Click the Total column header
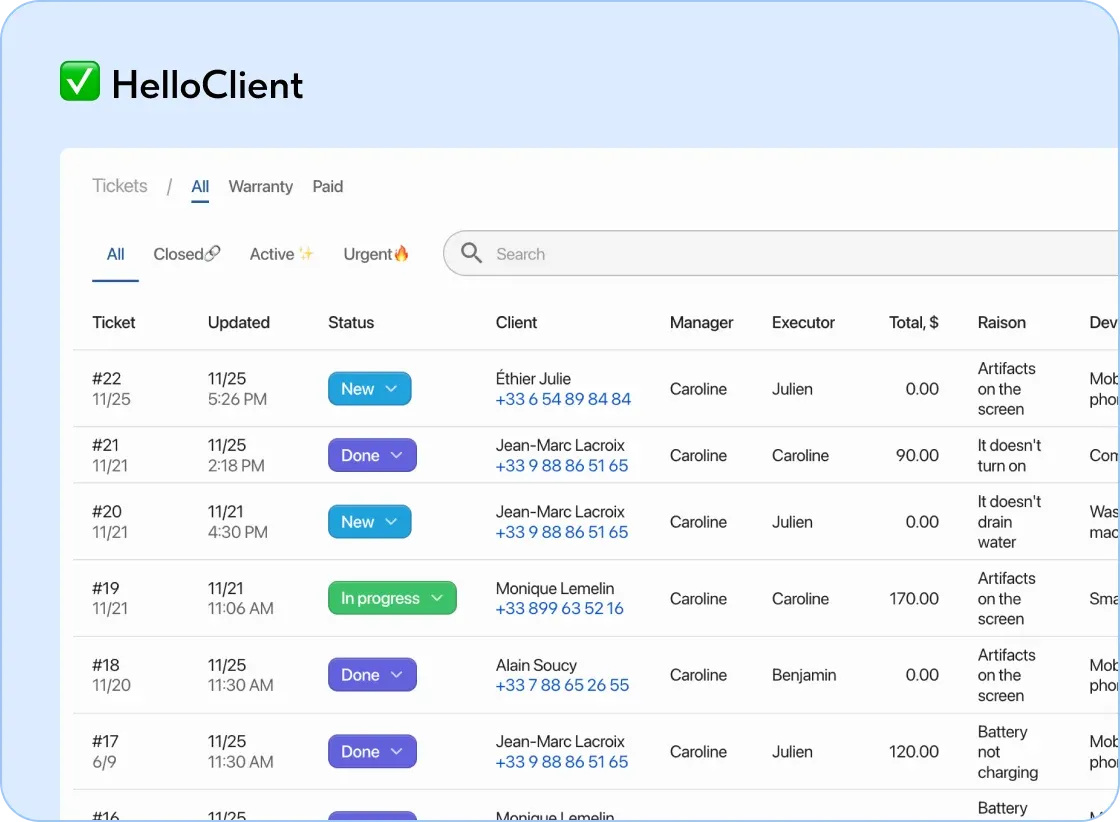The image size is (1120, 822). [913, 322]
